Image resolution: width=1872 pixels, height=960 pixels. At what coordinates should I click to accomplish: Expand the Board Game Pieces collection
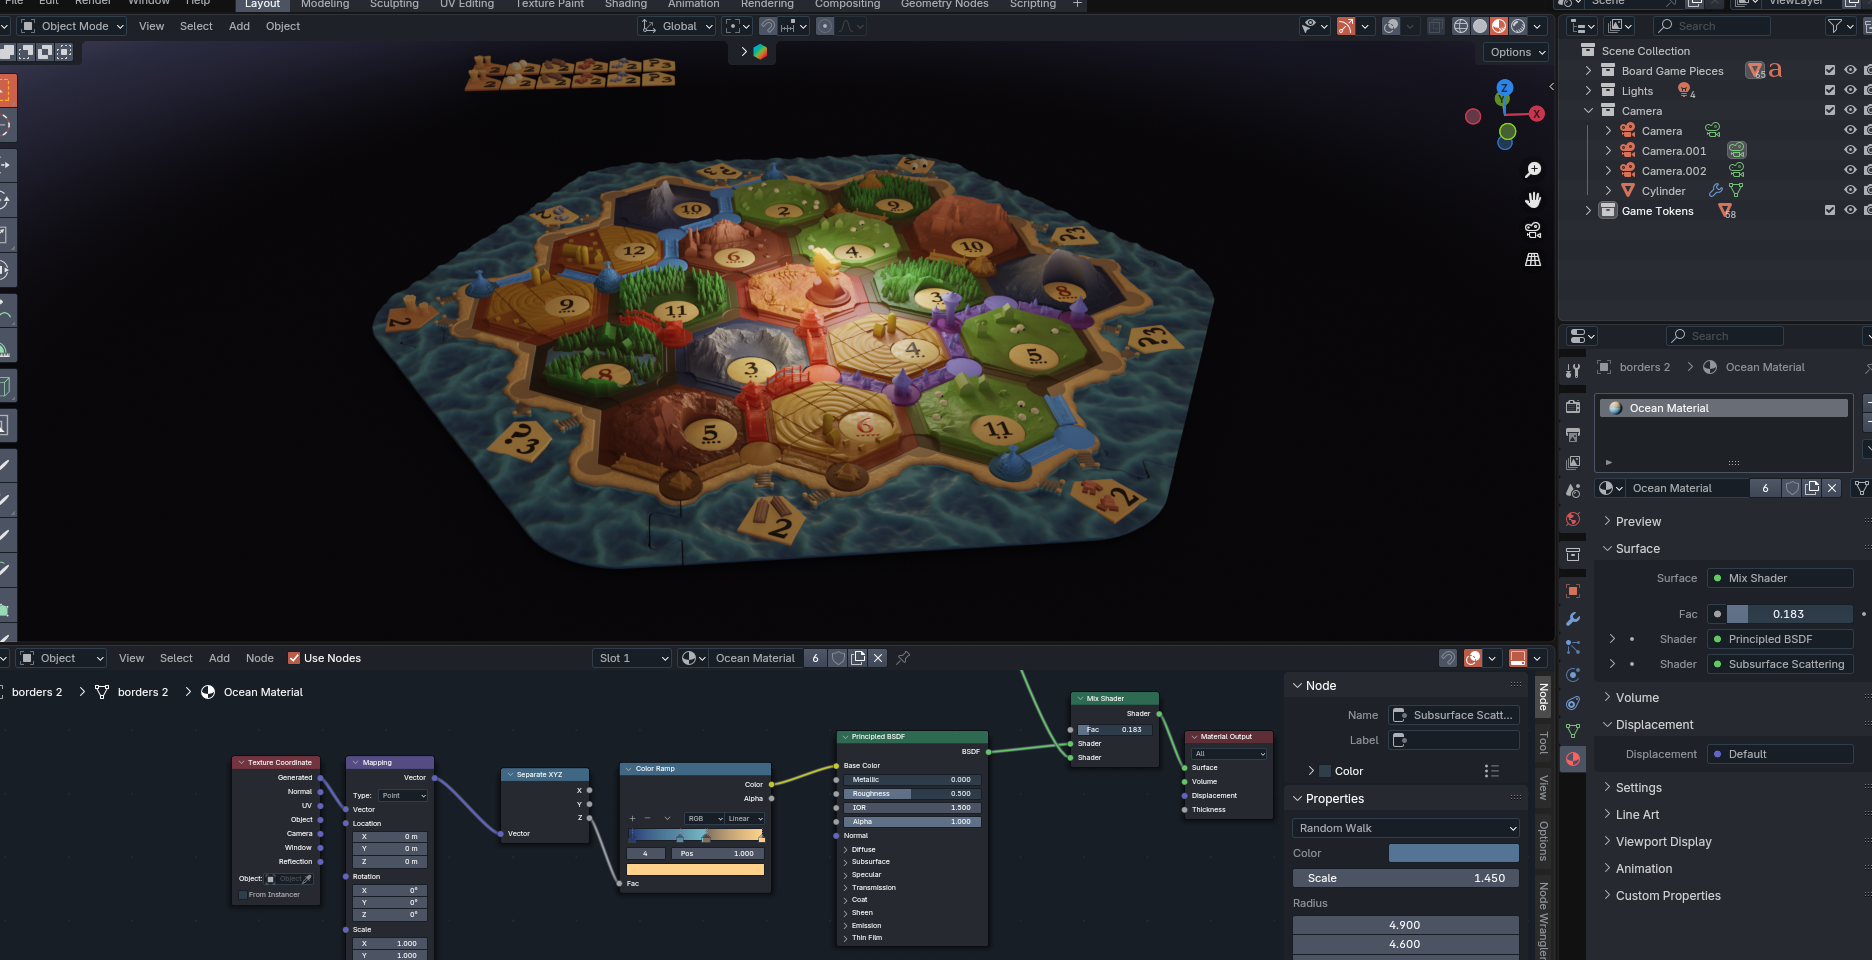point(1588,71)
